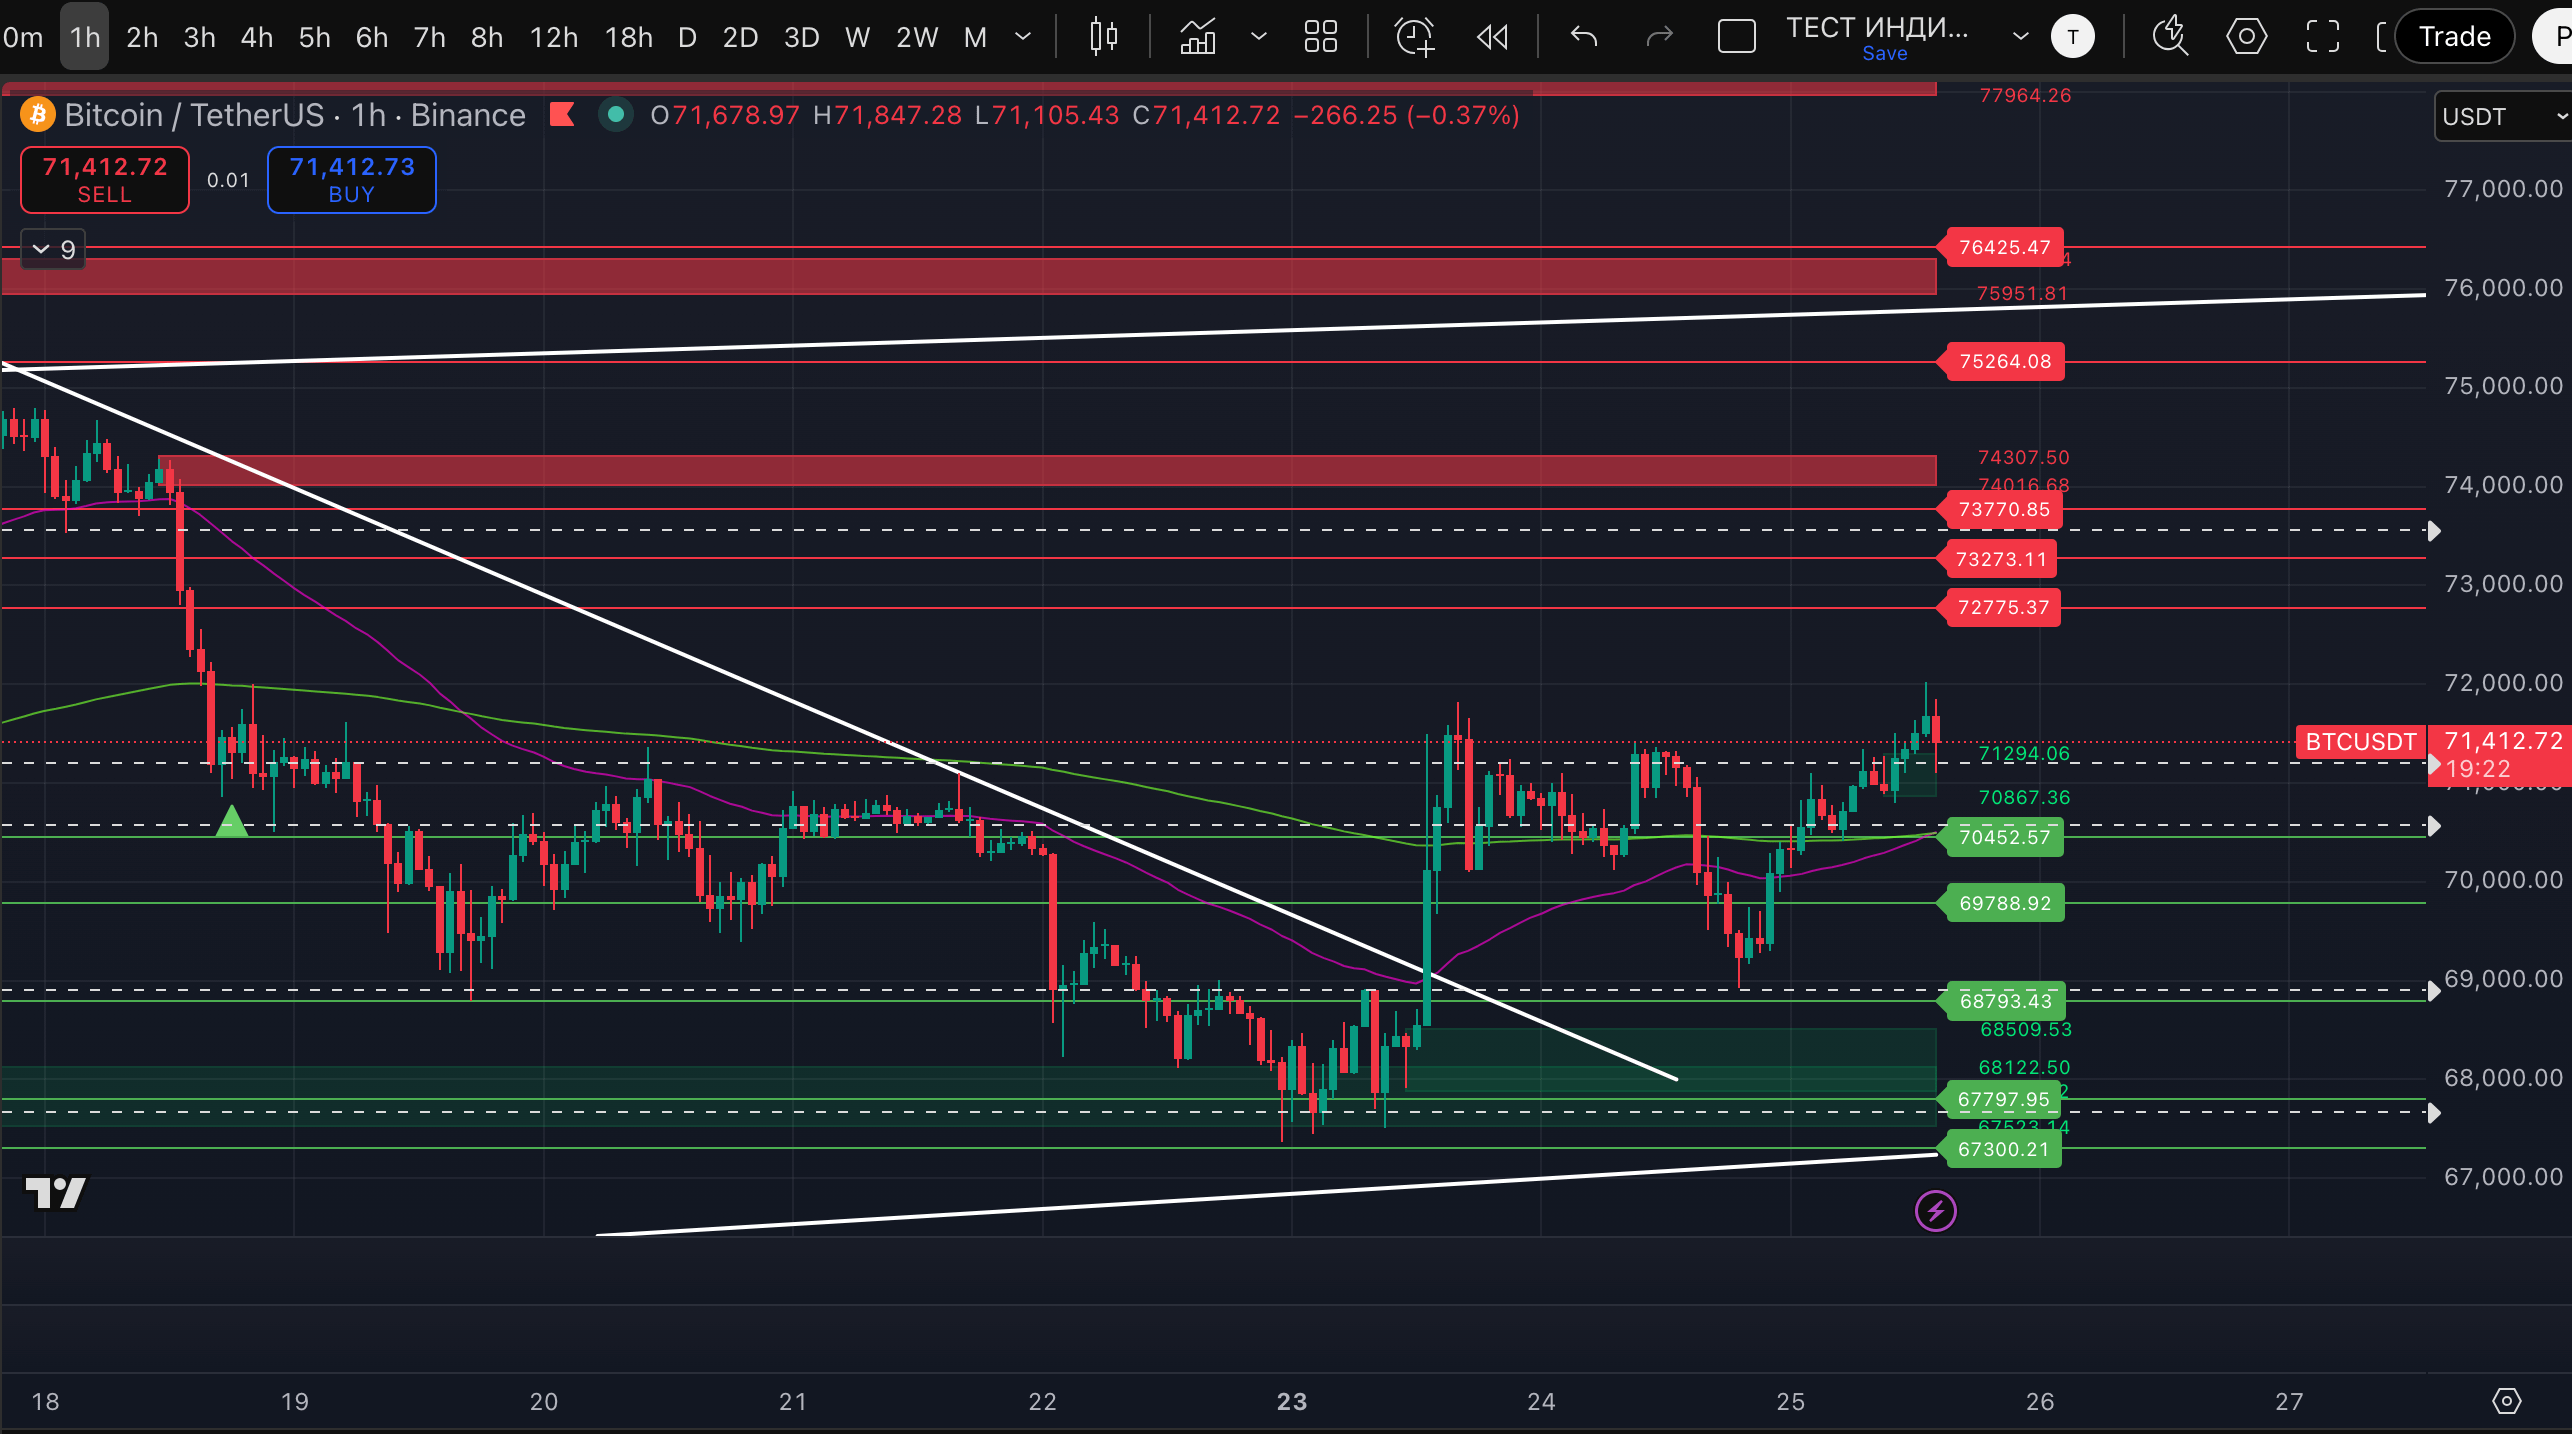Toggle the market status green dot
This screenshot has height=1434, width=2572.
(x=616, y=115)
